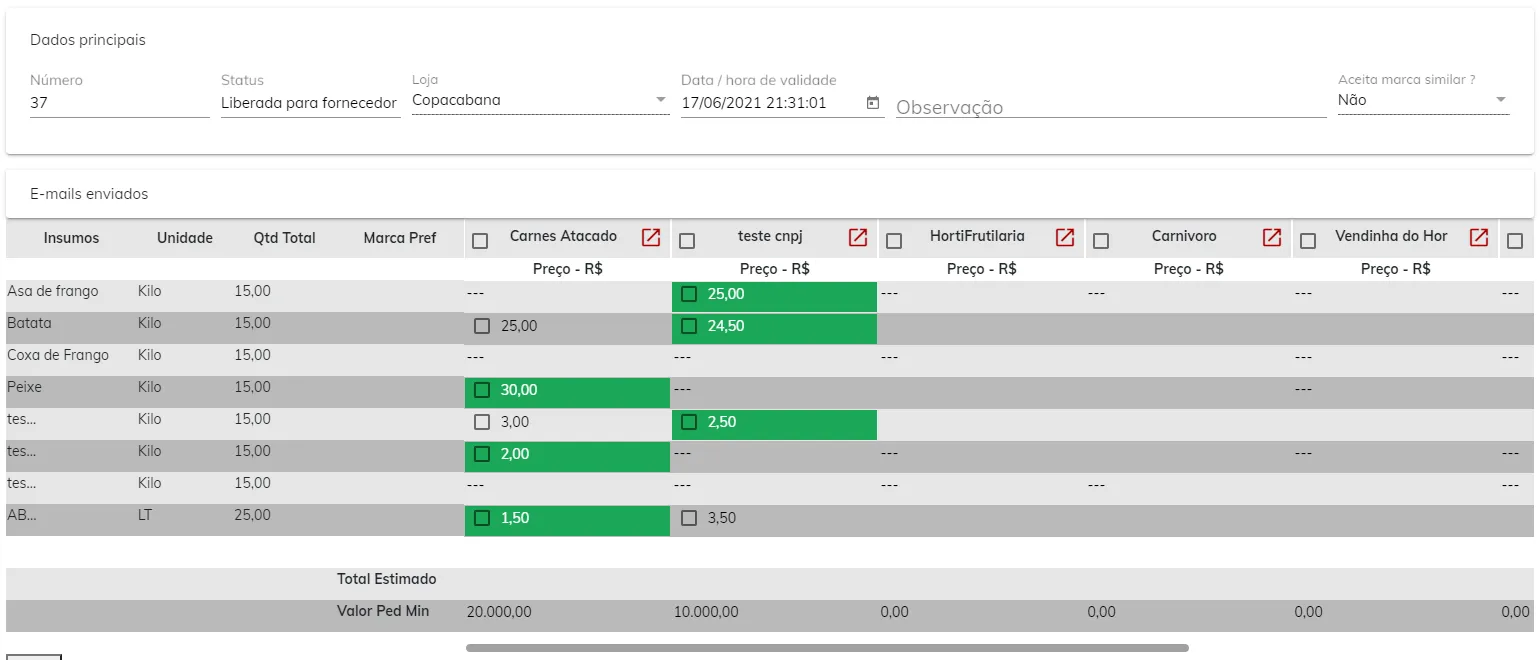Viewport: 1540px width, 660px height.
Task: Select the Peixe 30,00 price checkbox
Action: click(482, 390)
